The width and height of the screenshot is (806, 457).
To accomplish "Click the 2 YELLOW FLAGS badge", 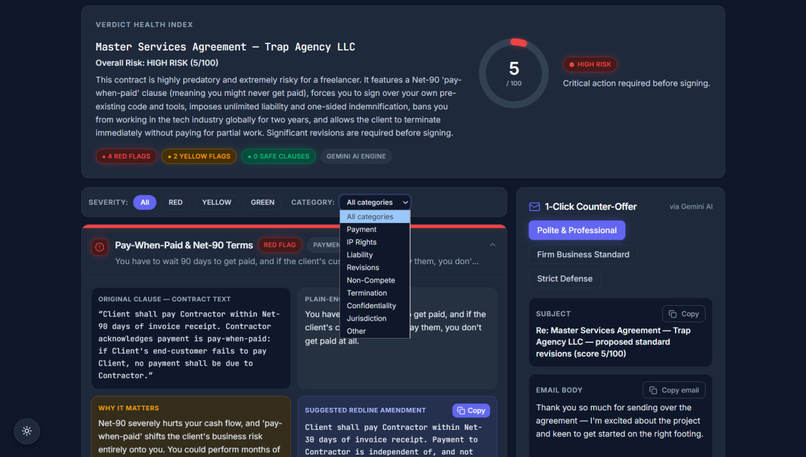I will 199,156.
